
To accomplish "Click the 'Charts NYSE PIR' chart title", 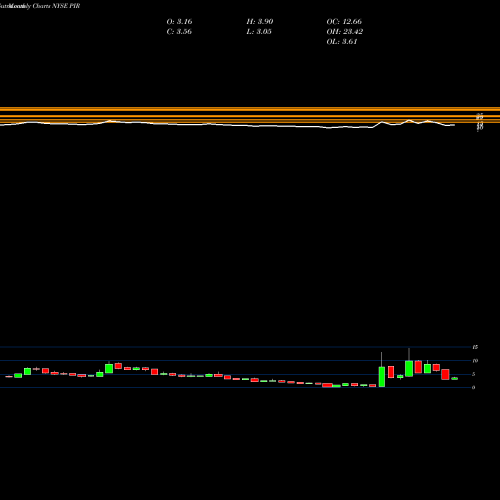I will pos(56,6).
